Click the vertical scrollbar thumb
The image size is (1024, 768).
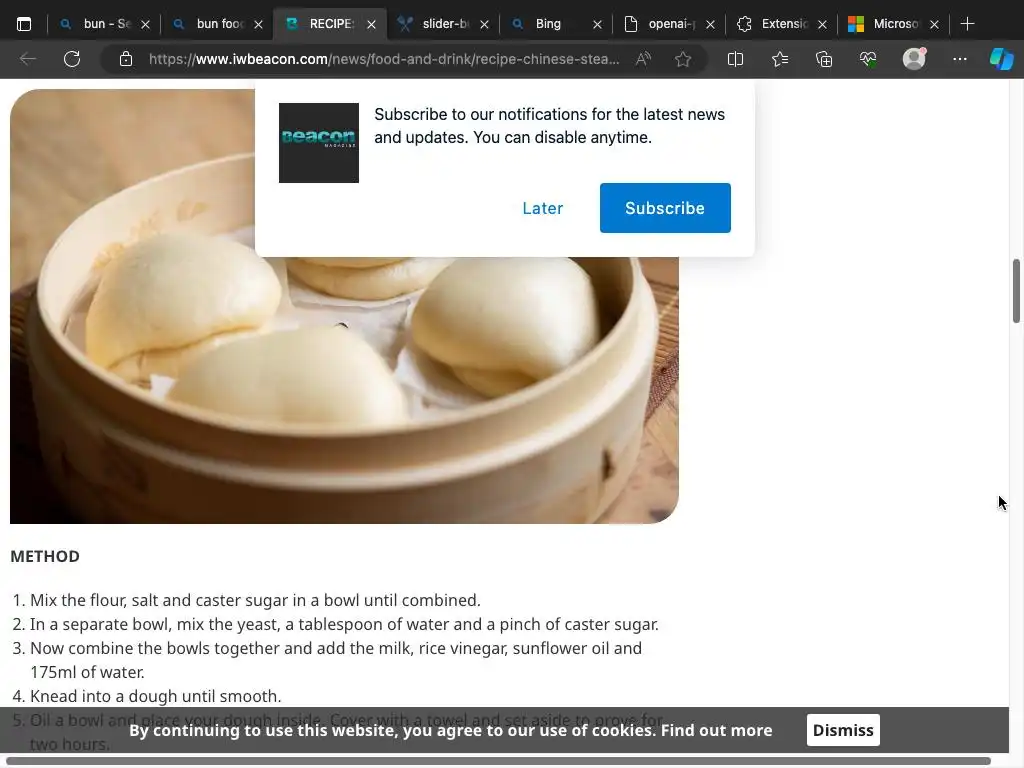(x=1016, y=291)
